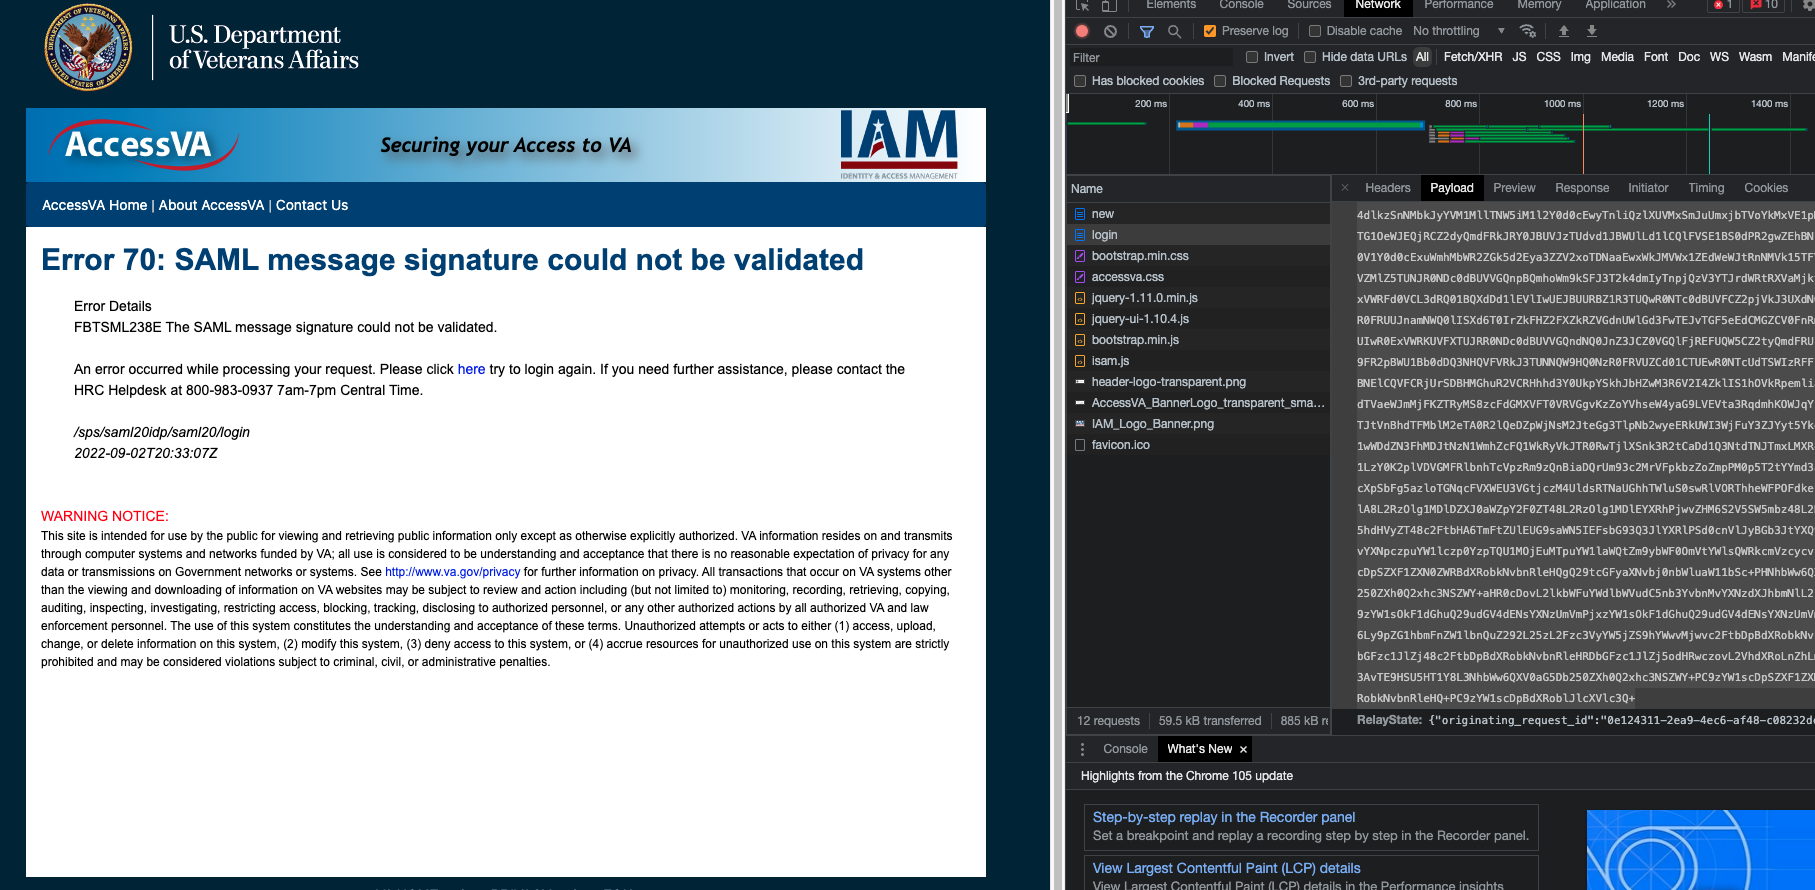Select isam.js request
The image size is (1815, 890).
1198,361
